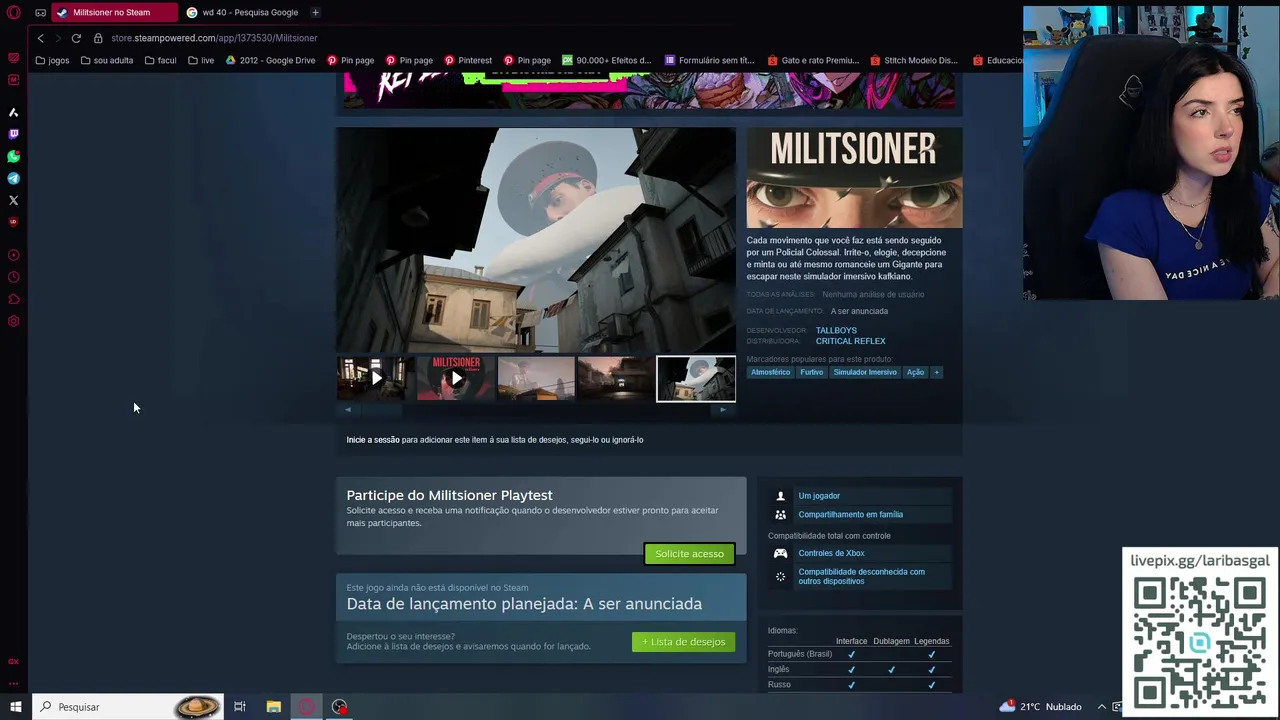The image size is (1280, 720).
Task: Open File Explorer from the taskbar
Action: point(274,707)
